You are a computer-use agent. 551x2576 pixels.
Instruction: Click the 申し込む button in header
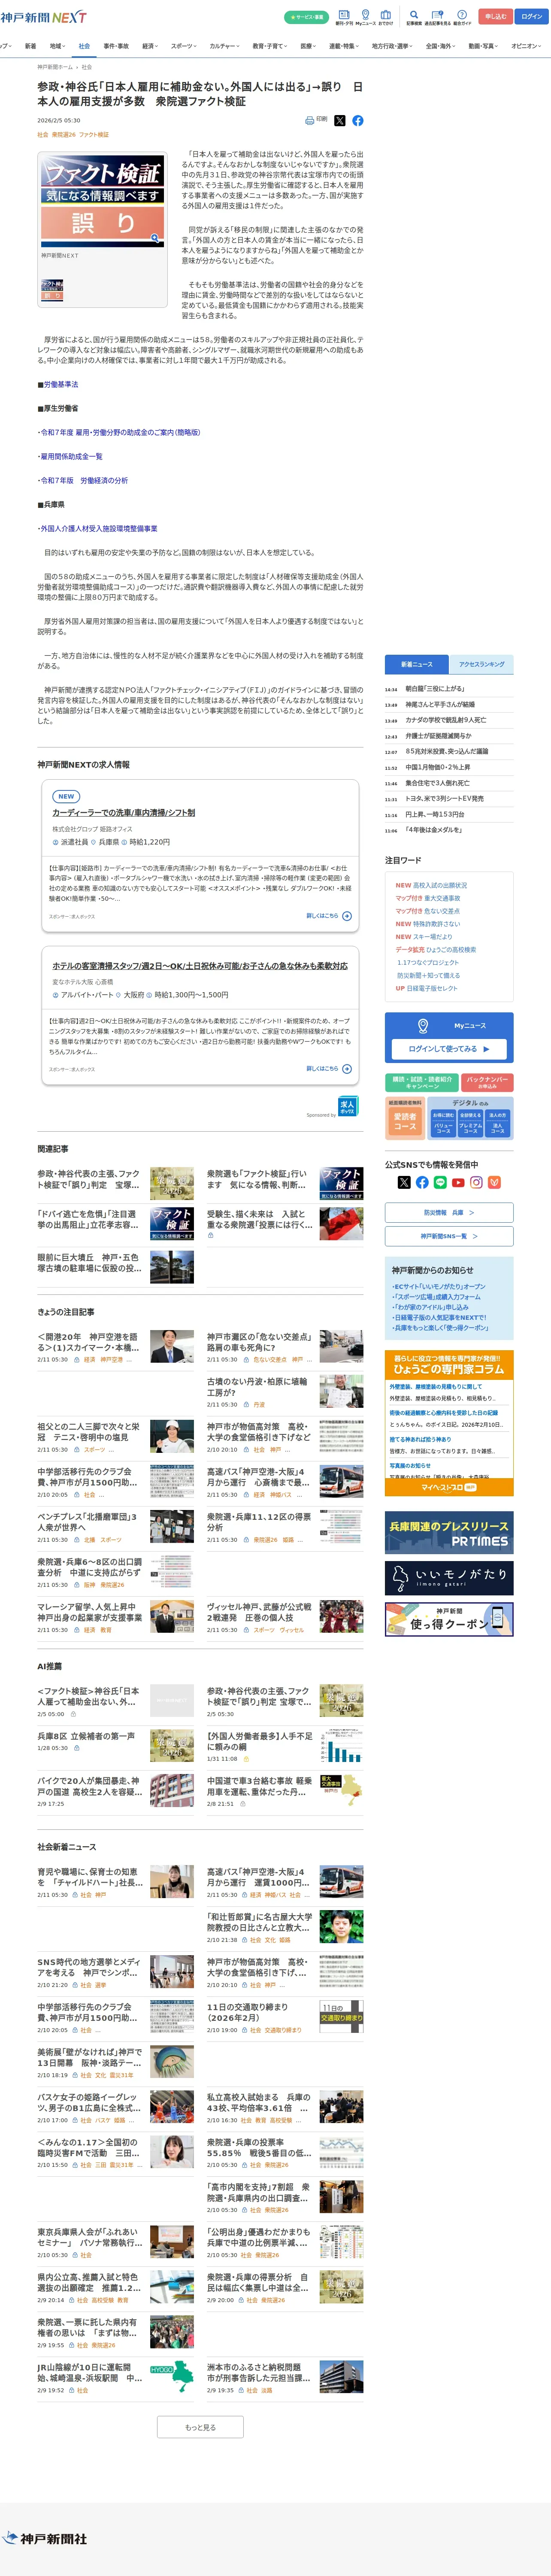(x=496, y=16)
